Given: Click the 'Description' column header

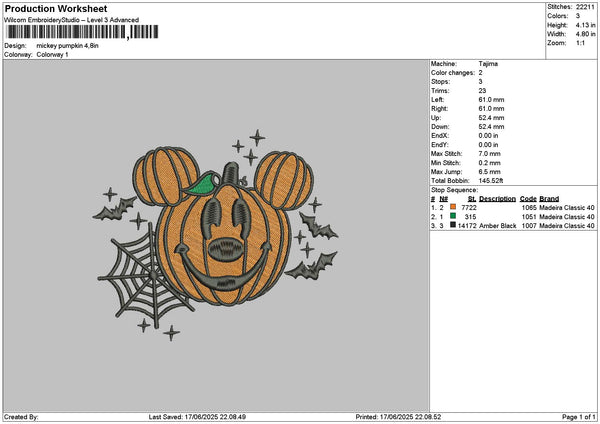Looking at the screenshot, I should 497,199.
